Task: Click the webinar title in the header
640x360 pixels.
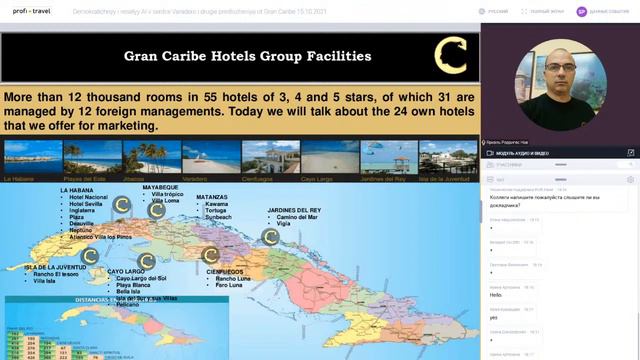Action: [x=200, y=12]
